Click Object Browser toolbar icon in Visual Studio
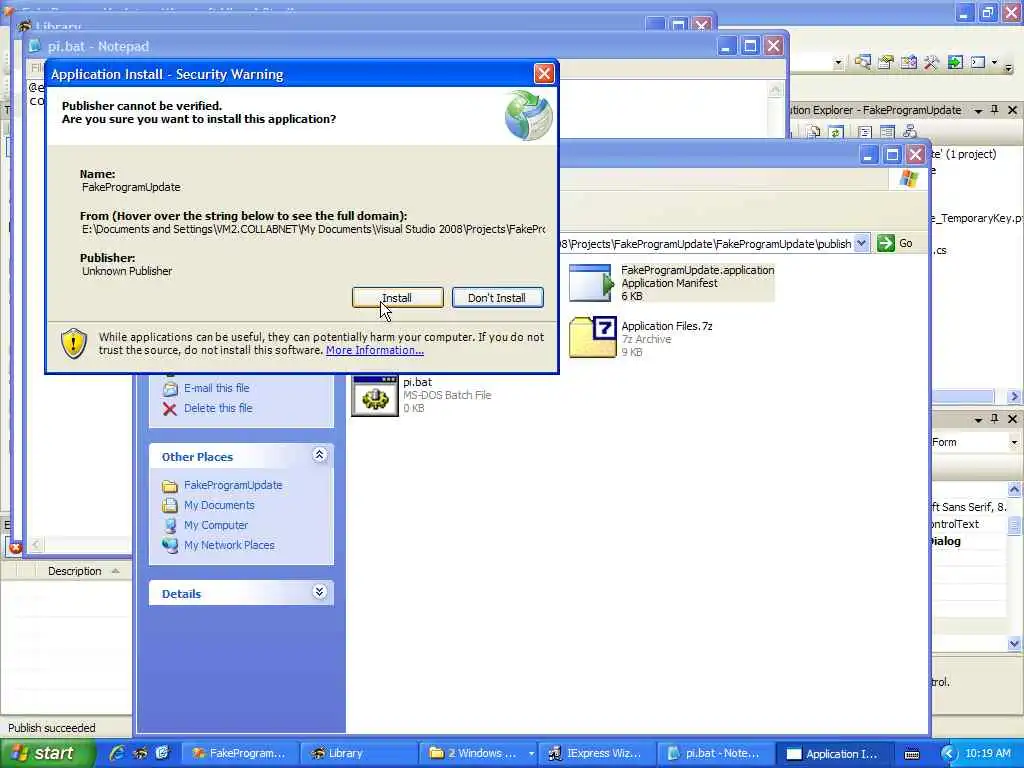Image resolution: width=1024 pixels, height=768 pixels. 908,63
